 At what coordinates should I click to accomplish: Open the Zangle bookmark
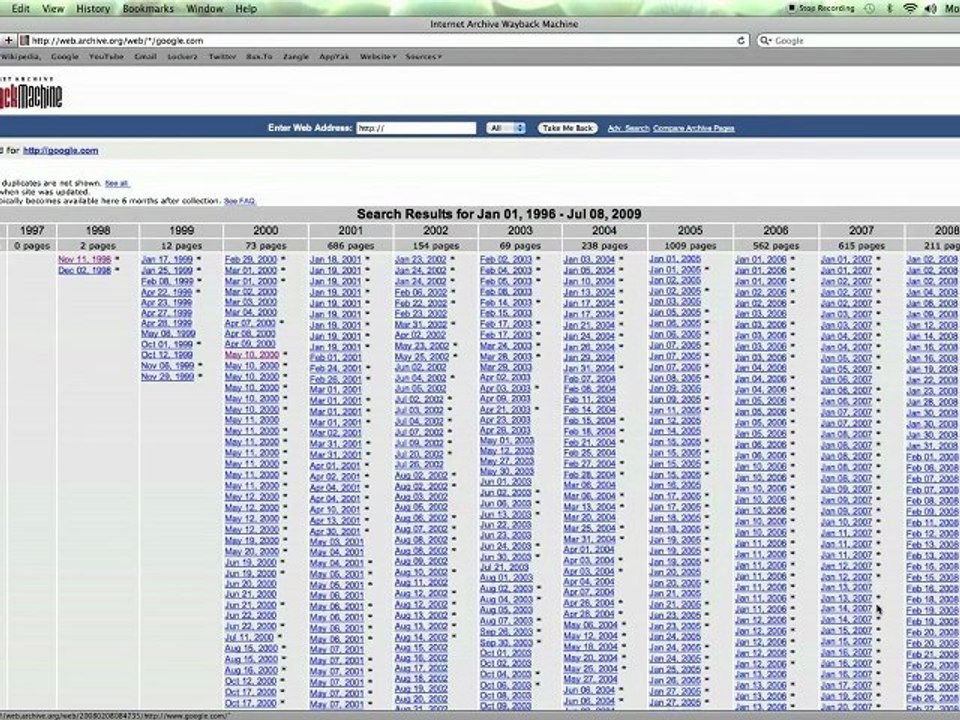tap(296, 56)
